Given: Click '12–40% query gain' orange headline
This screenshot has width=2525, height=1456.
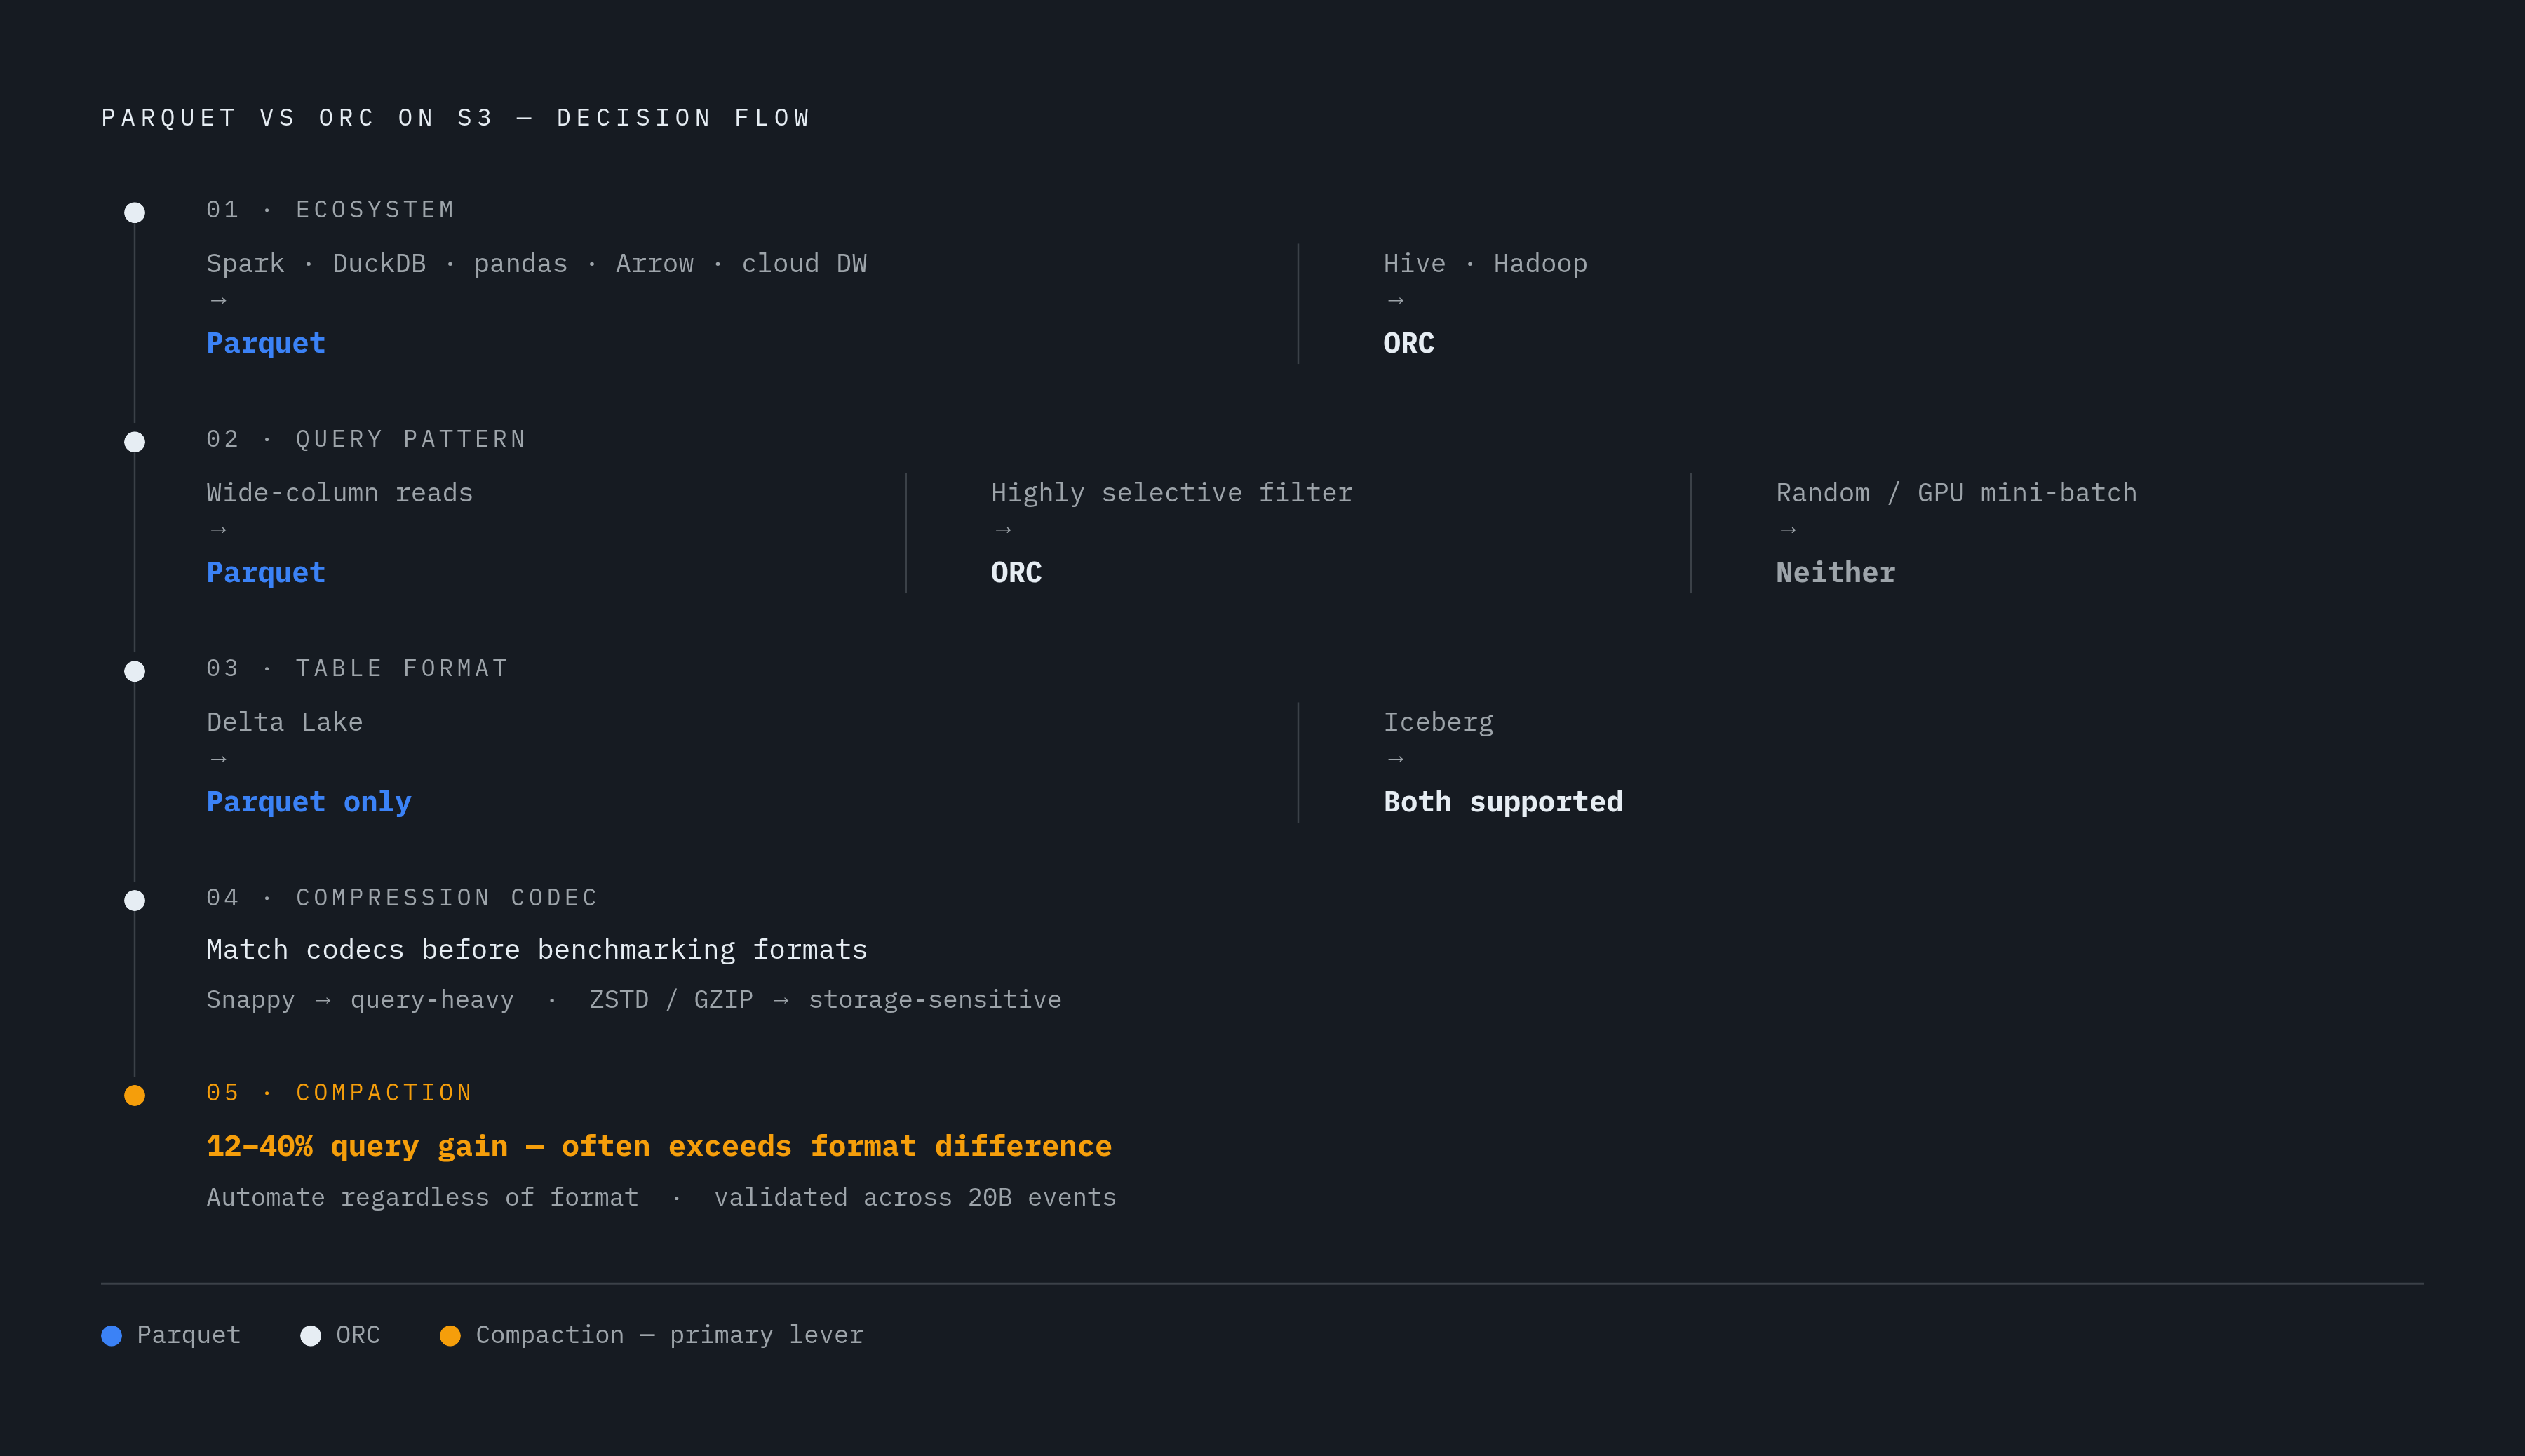Looking at the screenshot, I should (x=357, y=1145).
